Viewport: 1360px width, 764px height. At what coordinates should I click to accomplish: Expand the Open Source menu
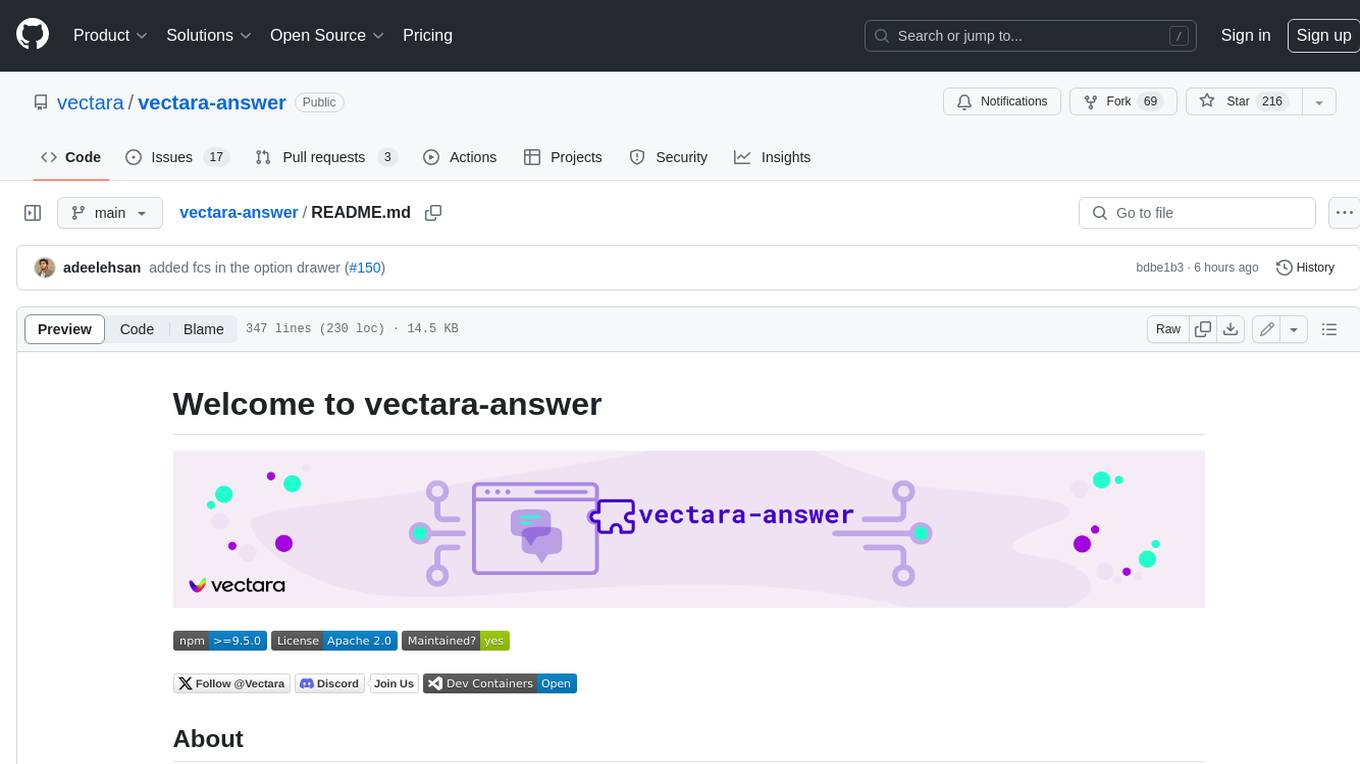tap(327, 35)
